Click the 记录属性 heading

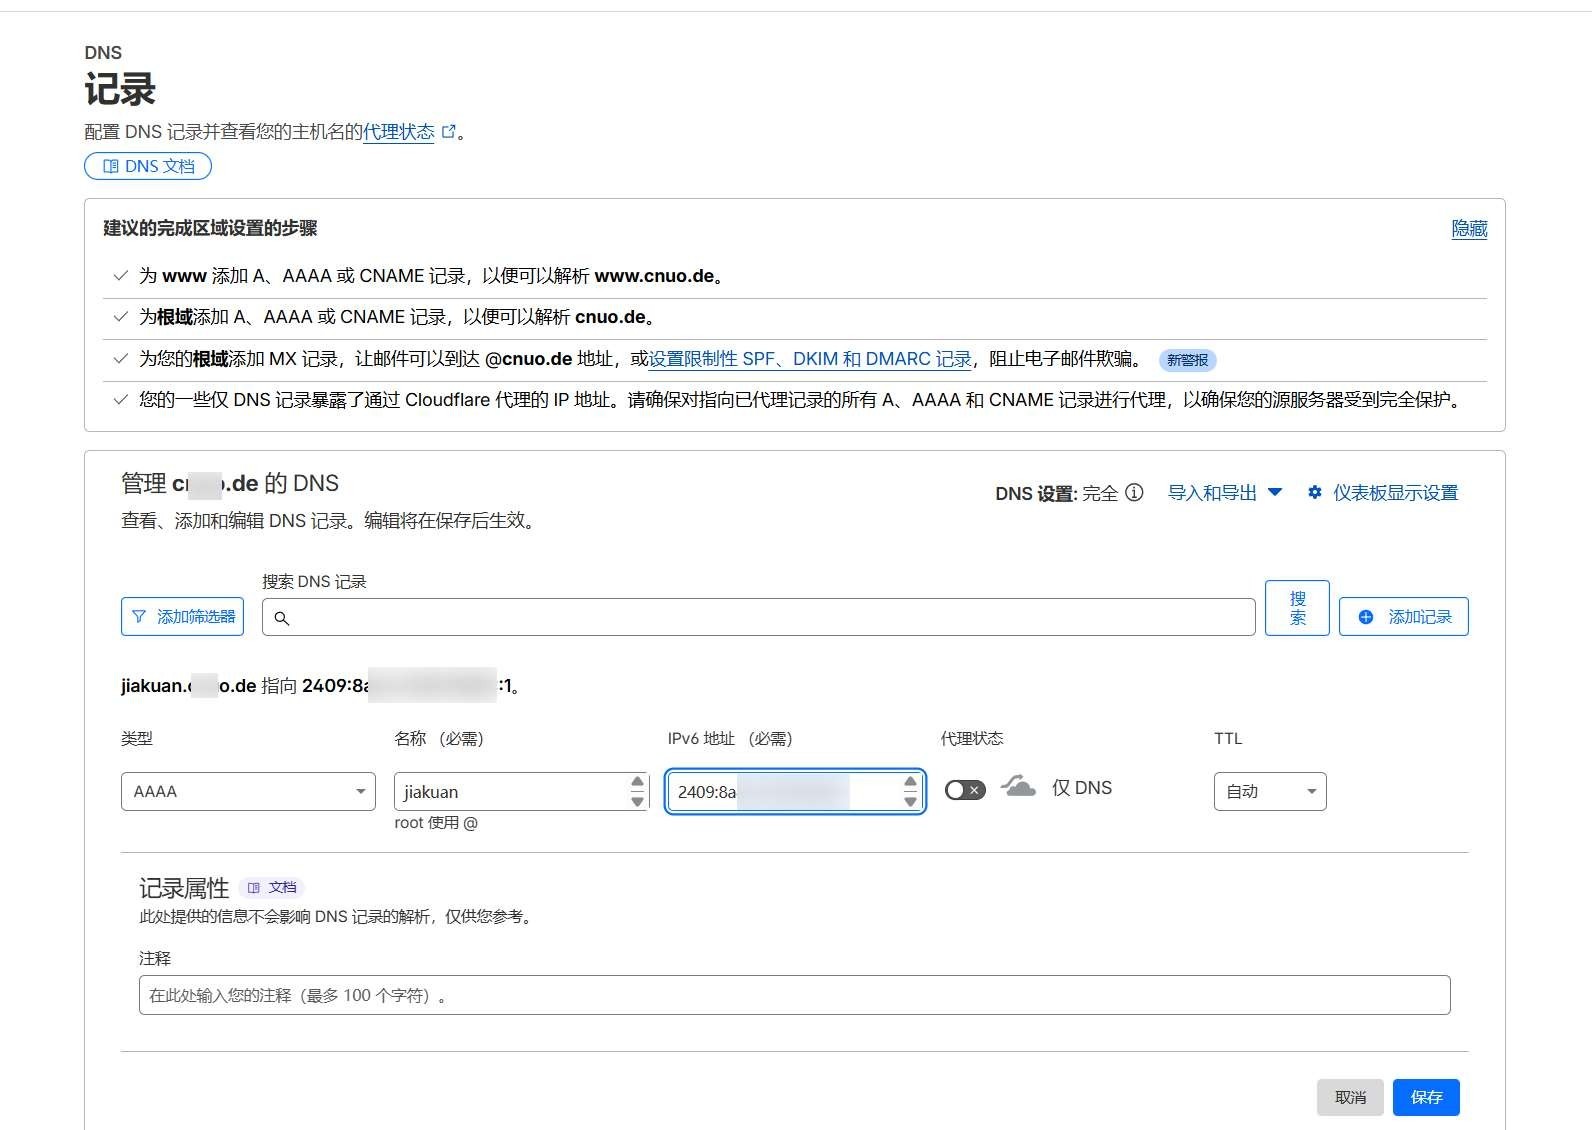point(184,888)
